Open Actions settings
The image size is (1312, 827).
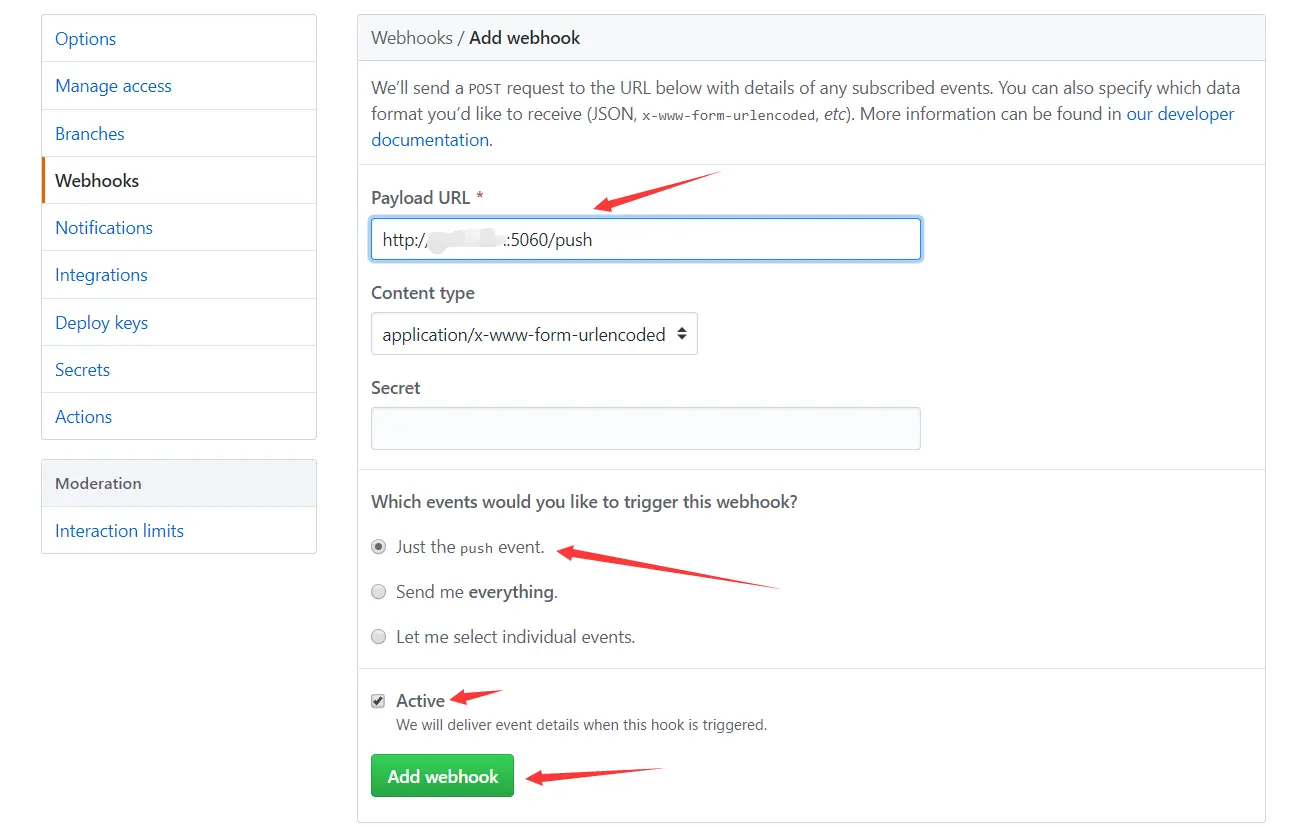[83, 417]
